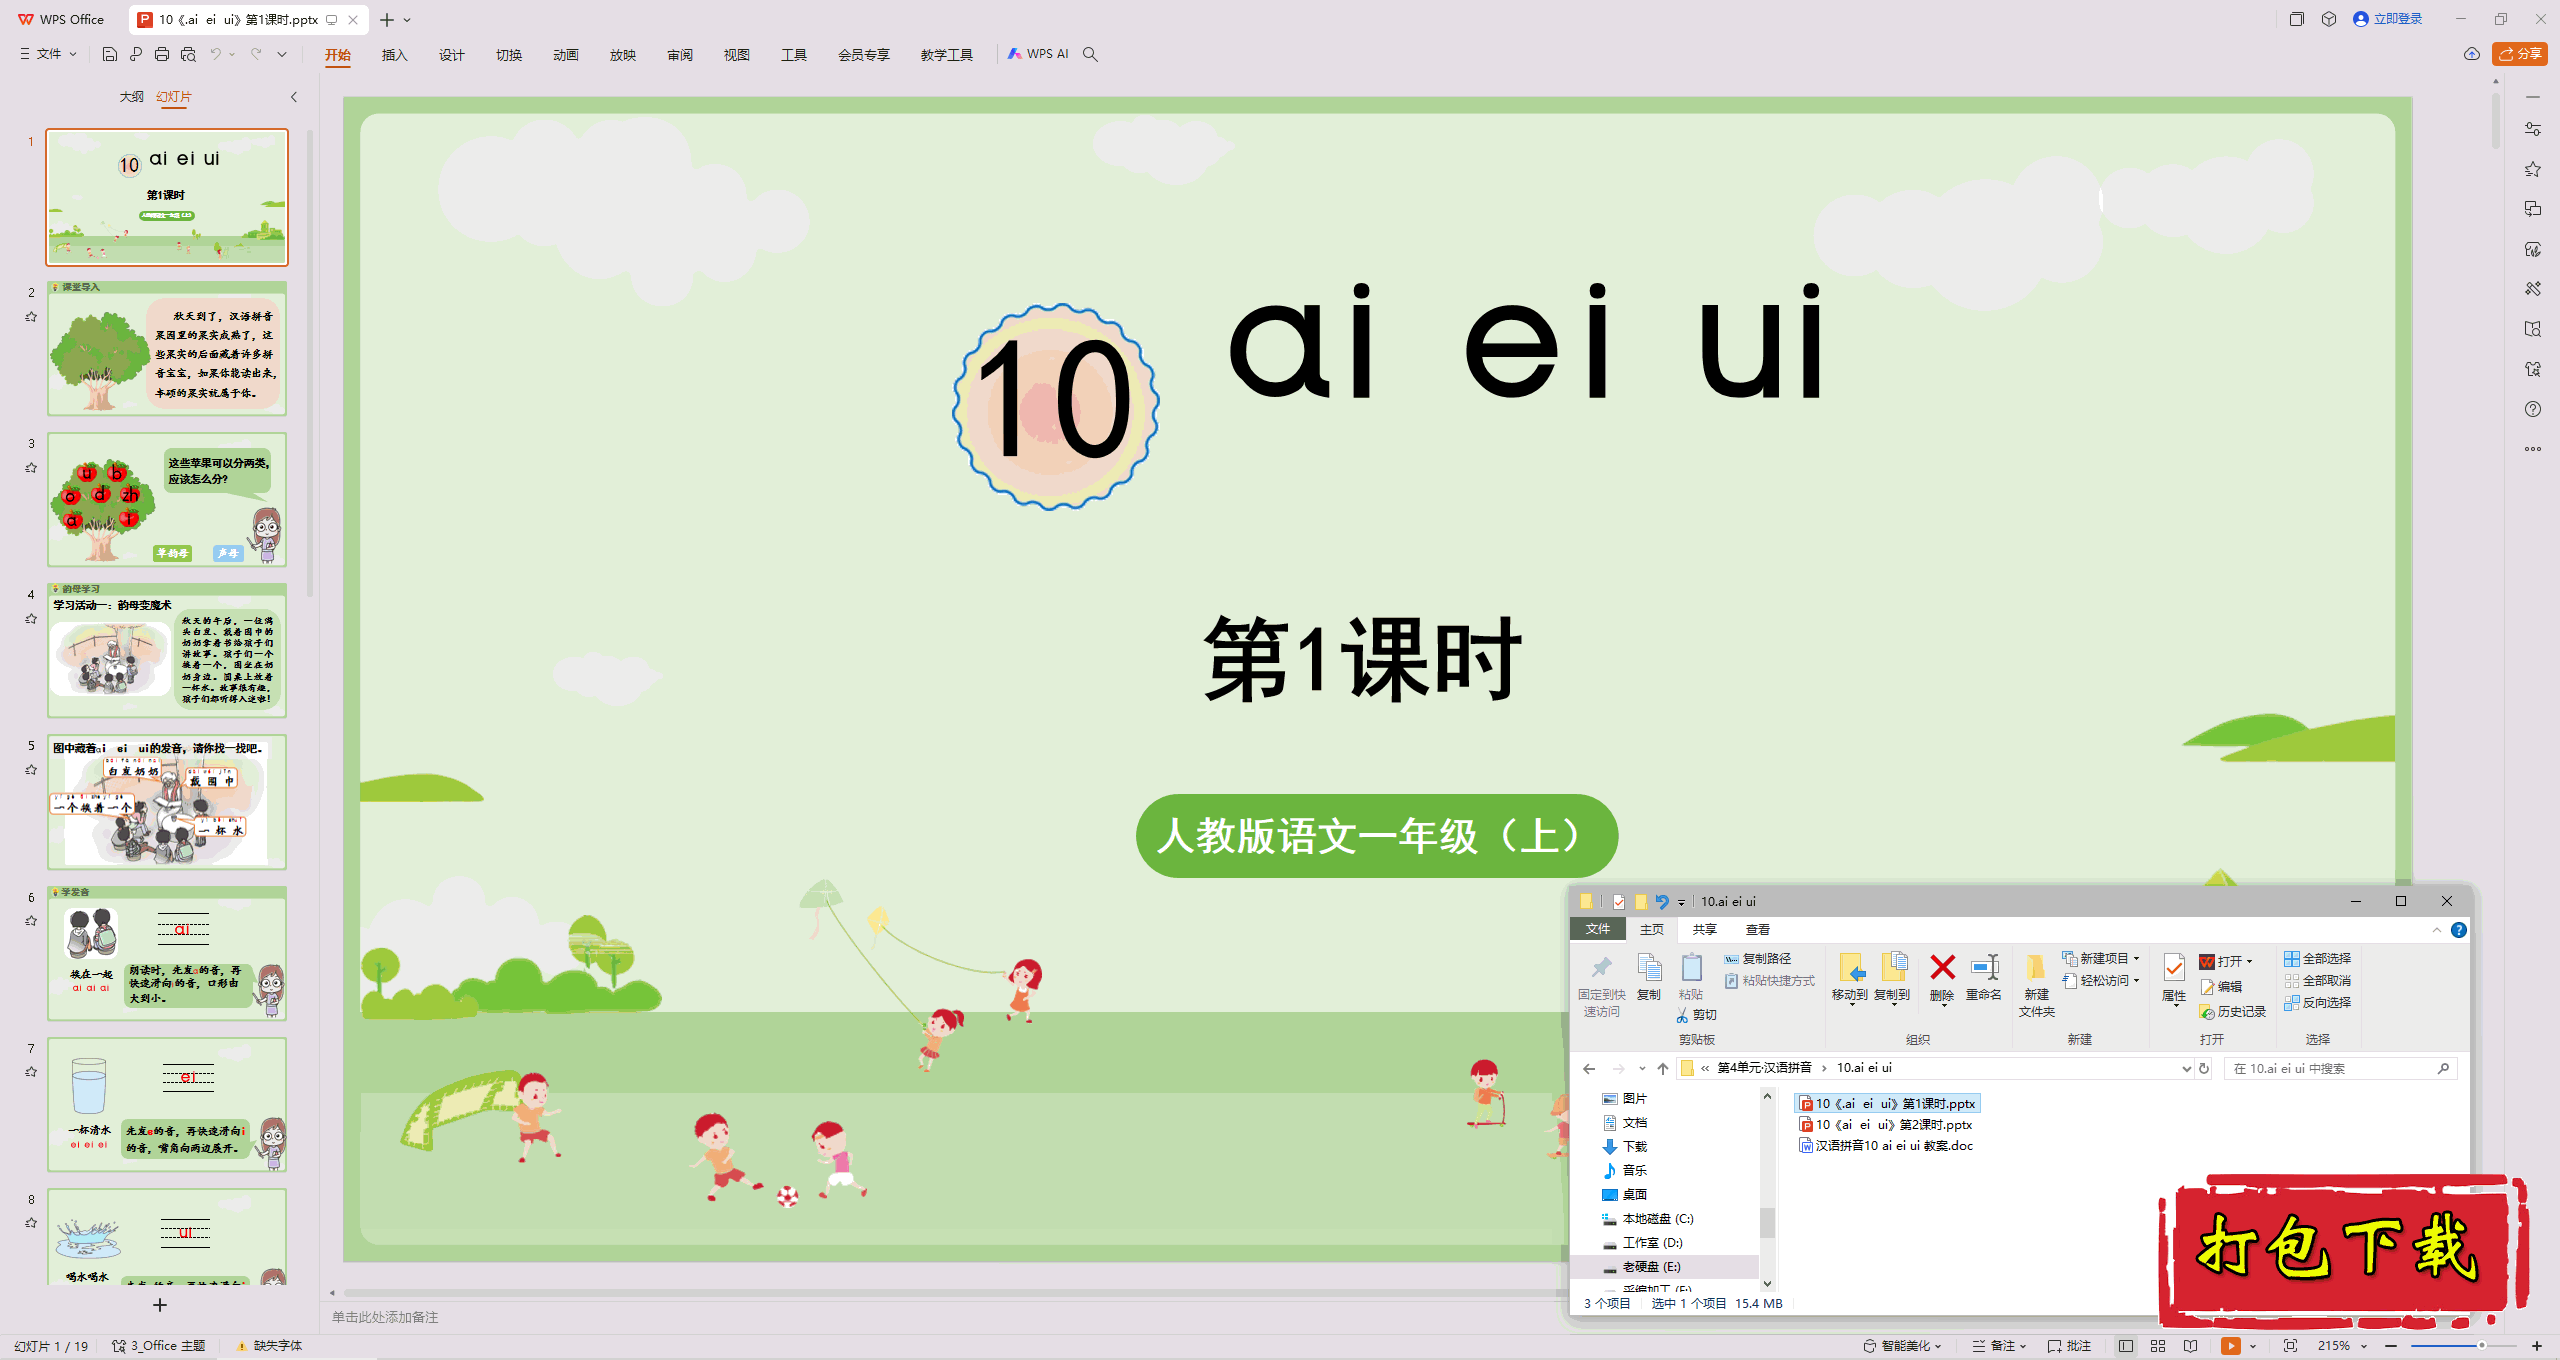Click the 立即登录 login link
The height and width of the screenshot is (1360, 2560).
(2388, 19)
